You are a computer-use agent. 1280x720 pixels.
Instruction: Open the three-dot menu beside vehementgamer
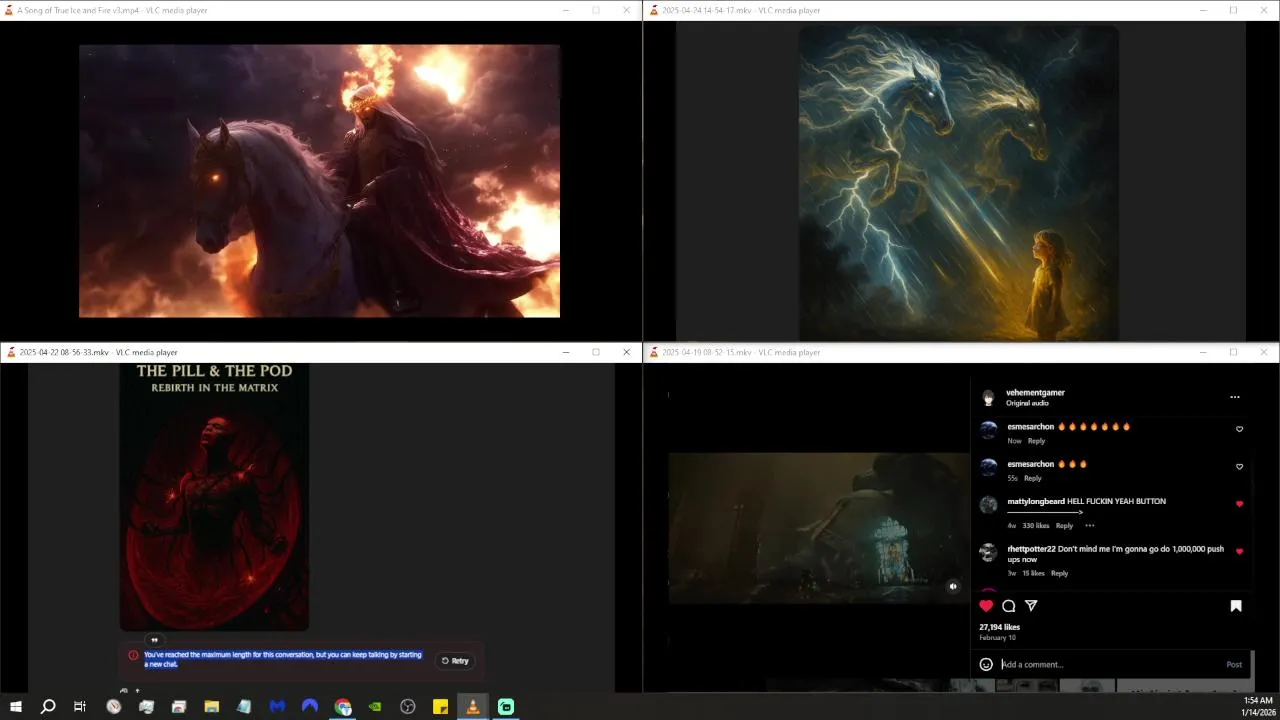pyautogui.click(x=1234, y=397)
